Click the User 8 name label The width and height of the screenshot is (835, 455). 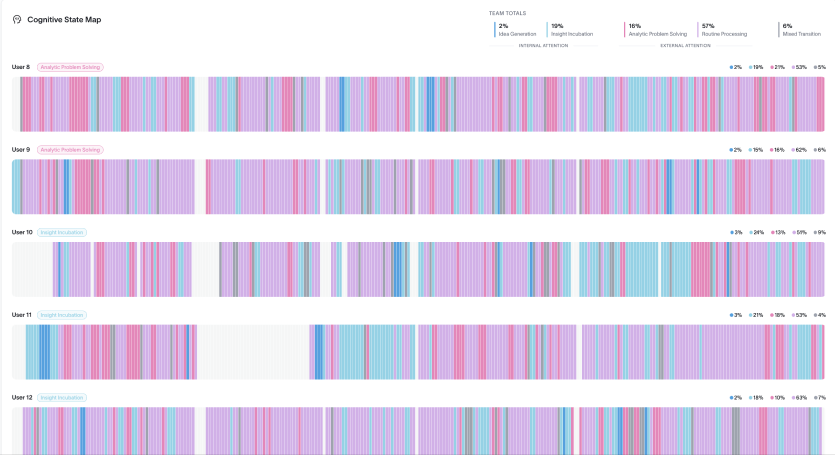click(x=21, y=67)
